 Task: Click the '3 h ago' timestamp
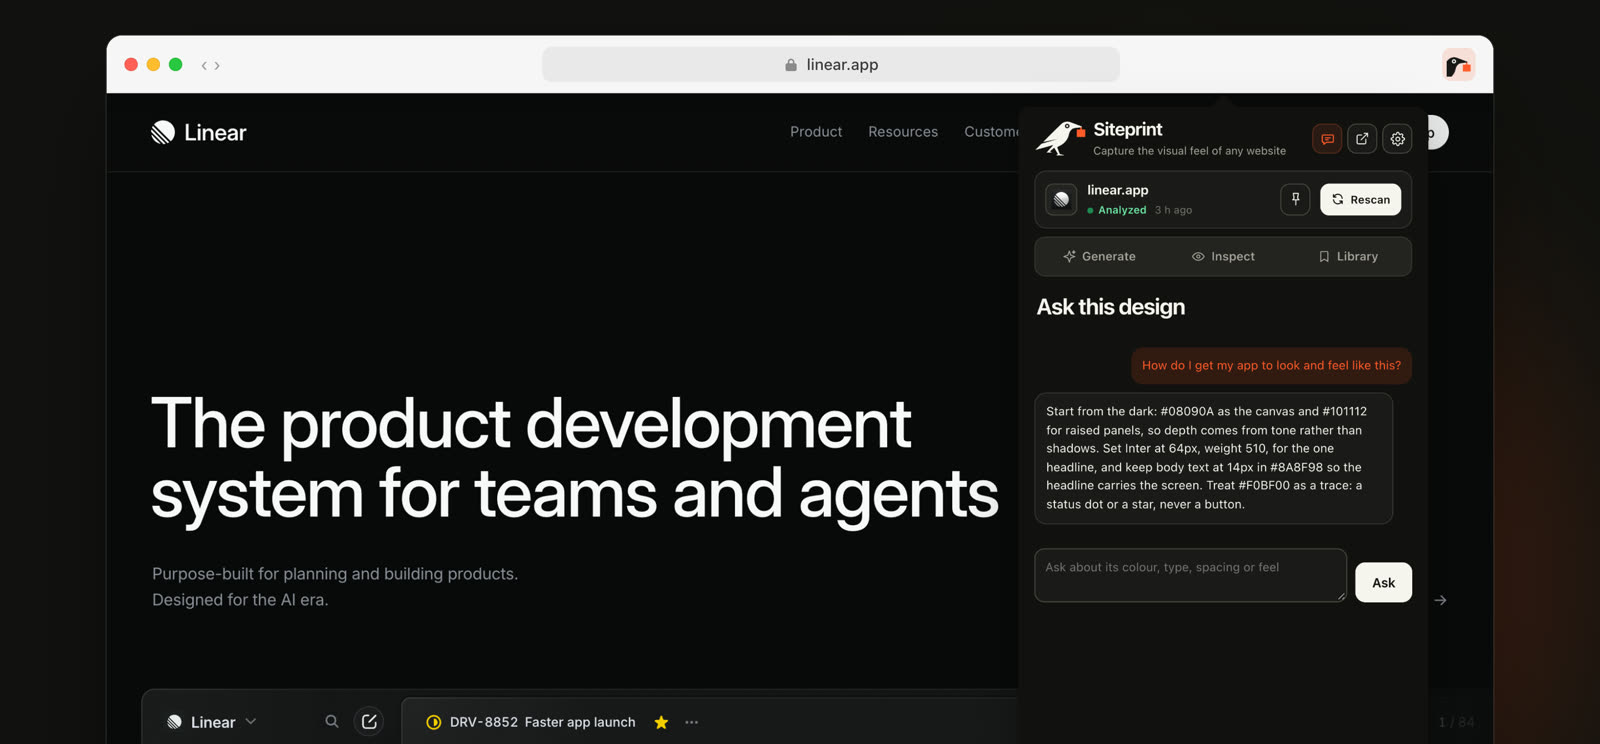pyautogui.click(x=1173, y=210)
